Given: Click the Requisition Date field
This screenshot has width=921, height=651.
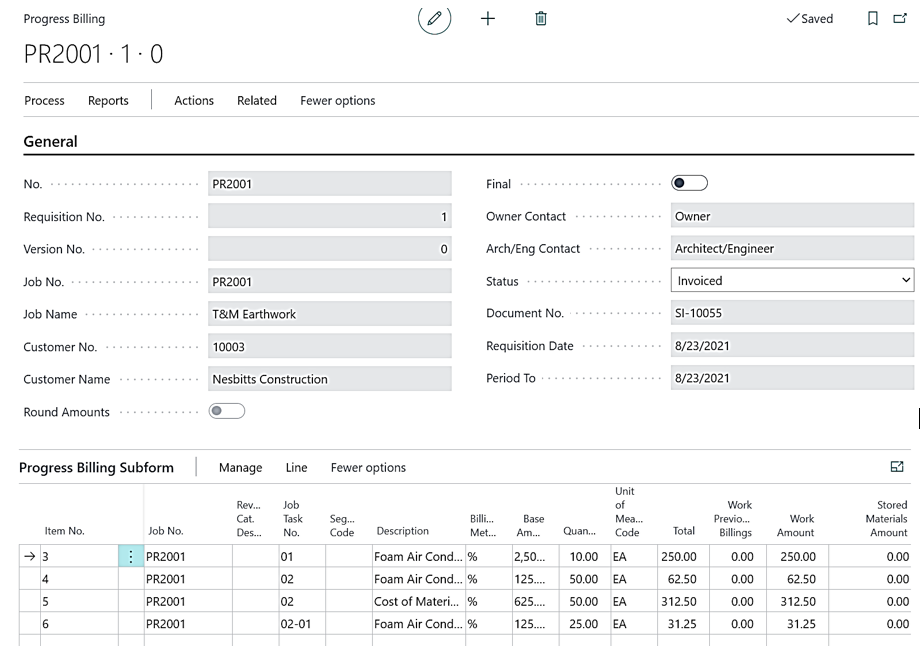Looking at the screenshot, I should (x=792, y=346).
